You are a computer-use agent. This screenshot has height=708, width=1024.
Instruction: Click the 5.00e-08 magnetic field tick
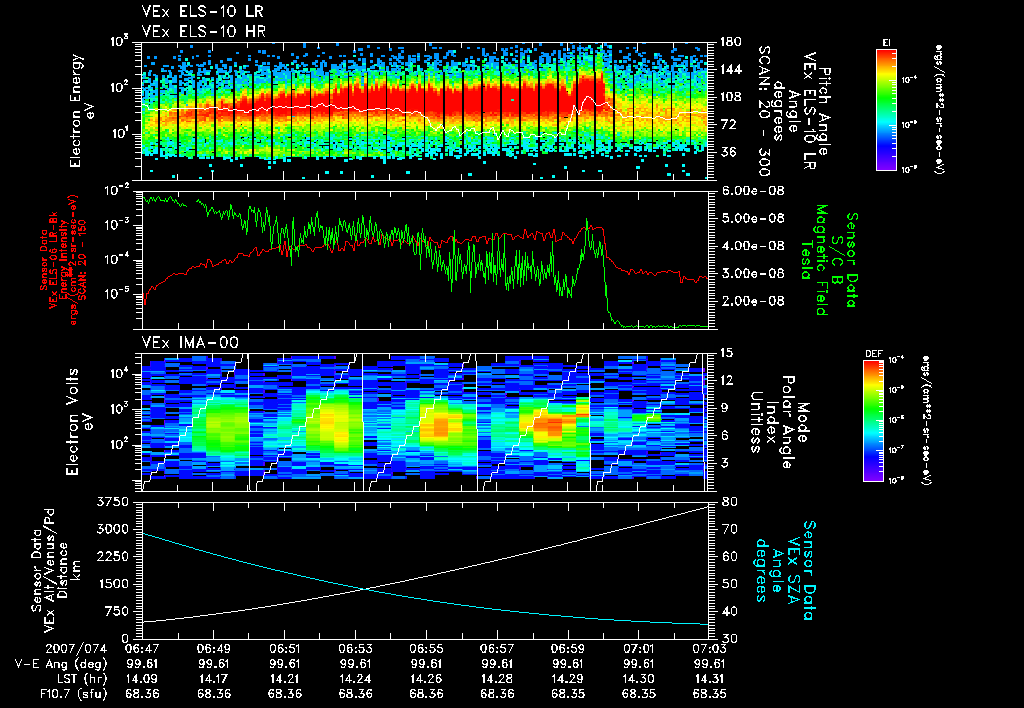tap(752, 218)
